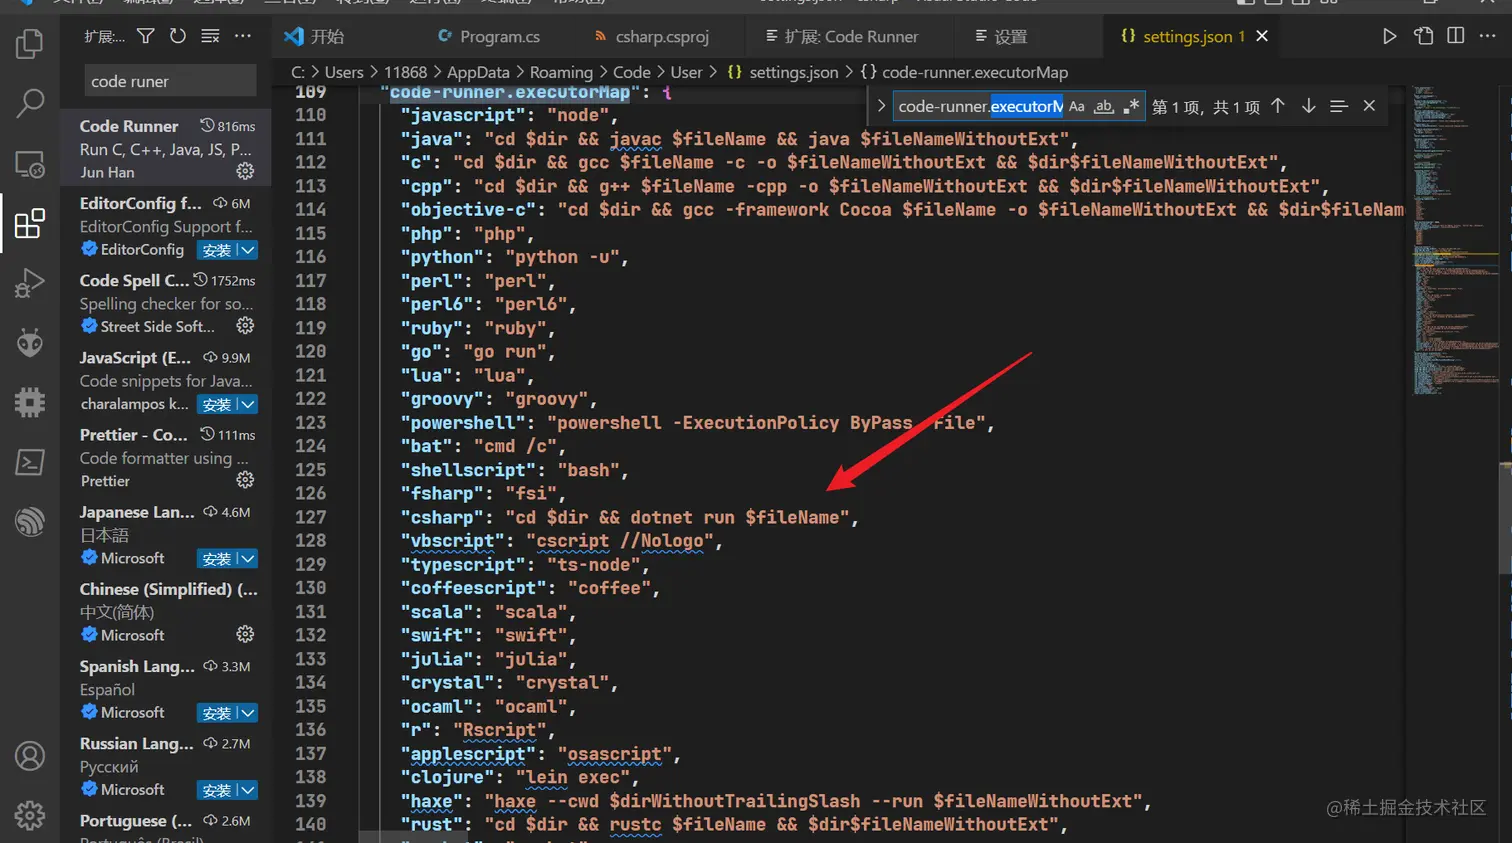Select Prettier extension in the list
Image resolution: width=1512 pixels, height=843 pixels.
point(166,457)
